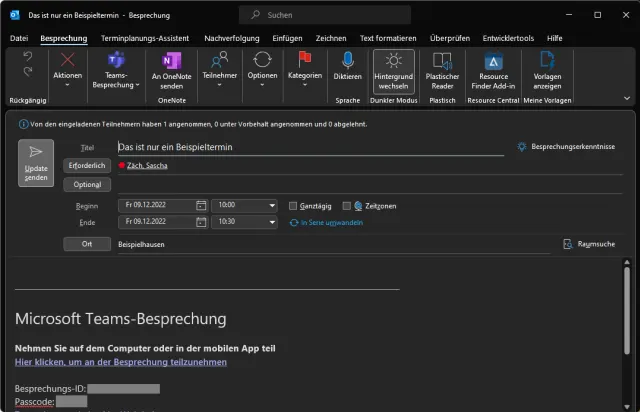The height and width of the screenshot is (412, 640).
Task: Switch to Terminplanungs-Assistent tab
Action: 145,38
